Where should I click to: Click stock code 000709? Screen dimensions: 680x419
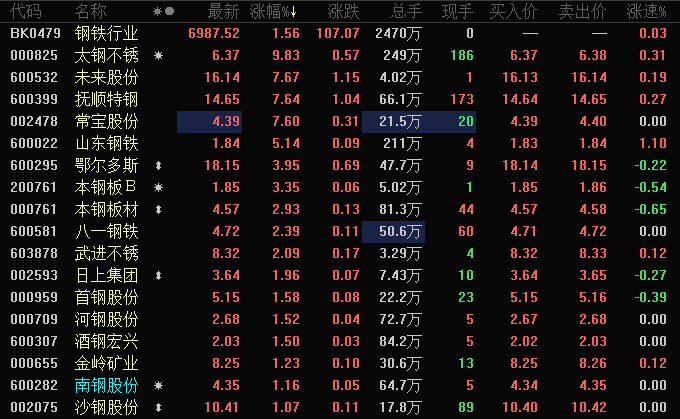34,319
